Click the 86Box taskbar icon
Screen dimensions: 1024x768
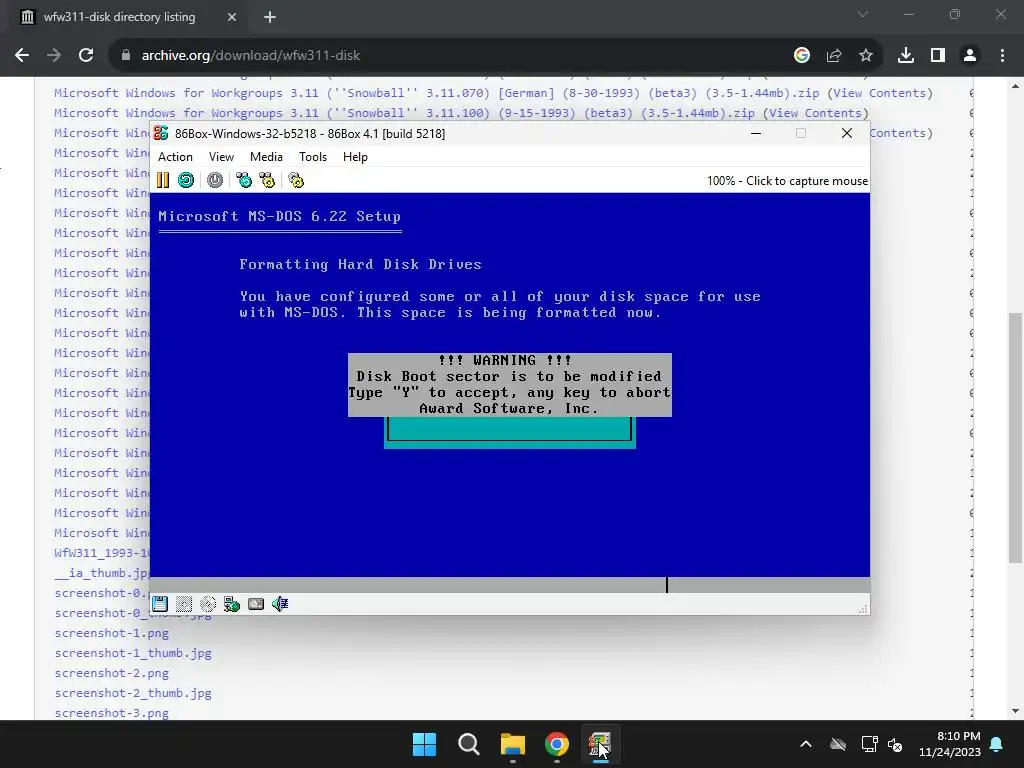pyautogui.click(x=600, y=744)
